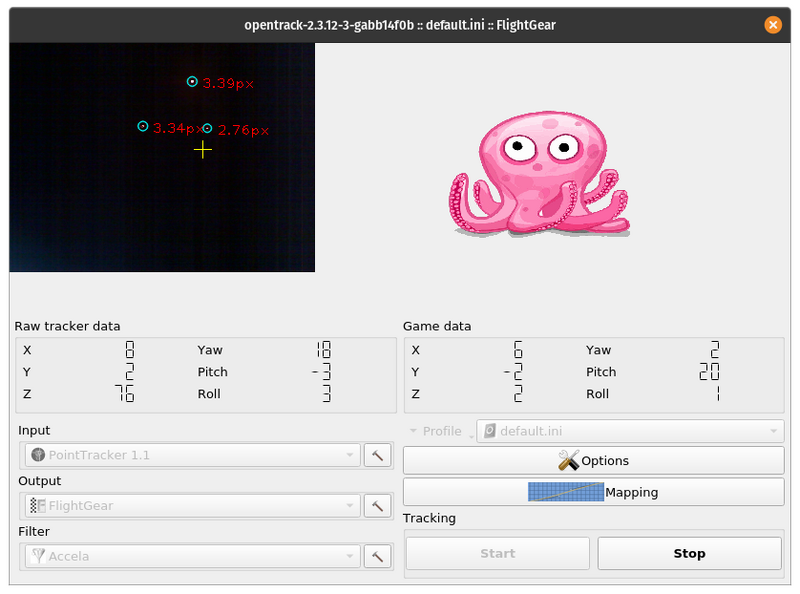The image size is (800, 594).
Task: Click the game data X value 6
Action: tap(518, 350)
